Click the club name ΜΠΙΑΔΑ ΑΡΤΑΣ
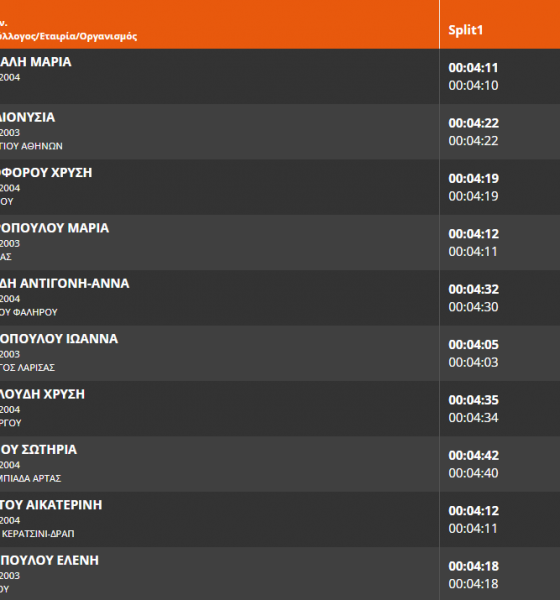This screenshot has width=560, height=600. (x=31, y=478)
